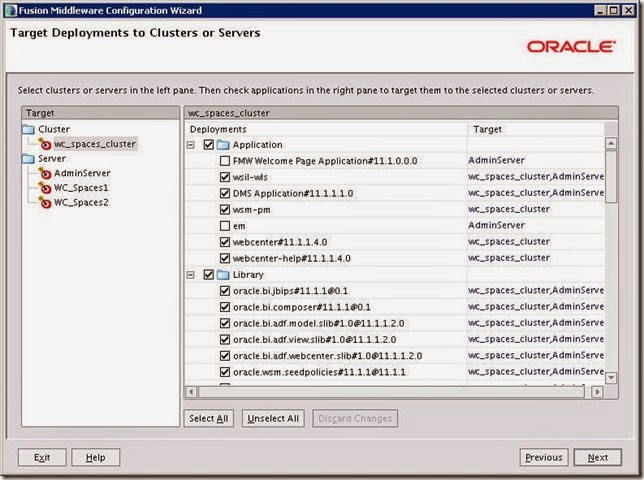Click webcenter-help row wc_spaces_cluster target cell
644x480 pixels.
coord(536,258)
